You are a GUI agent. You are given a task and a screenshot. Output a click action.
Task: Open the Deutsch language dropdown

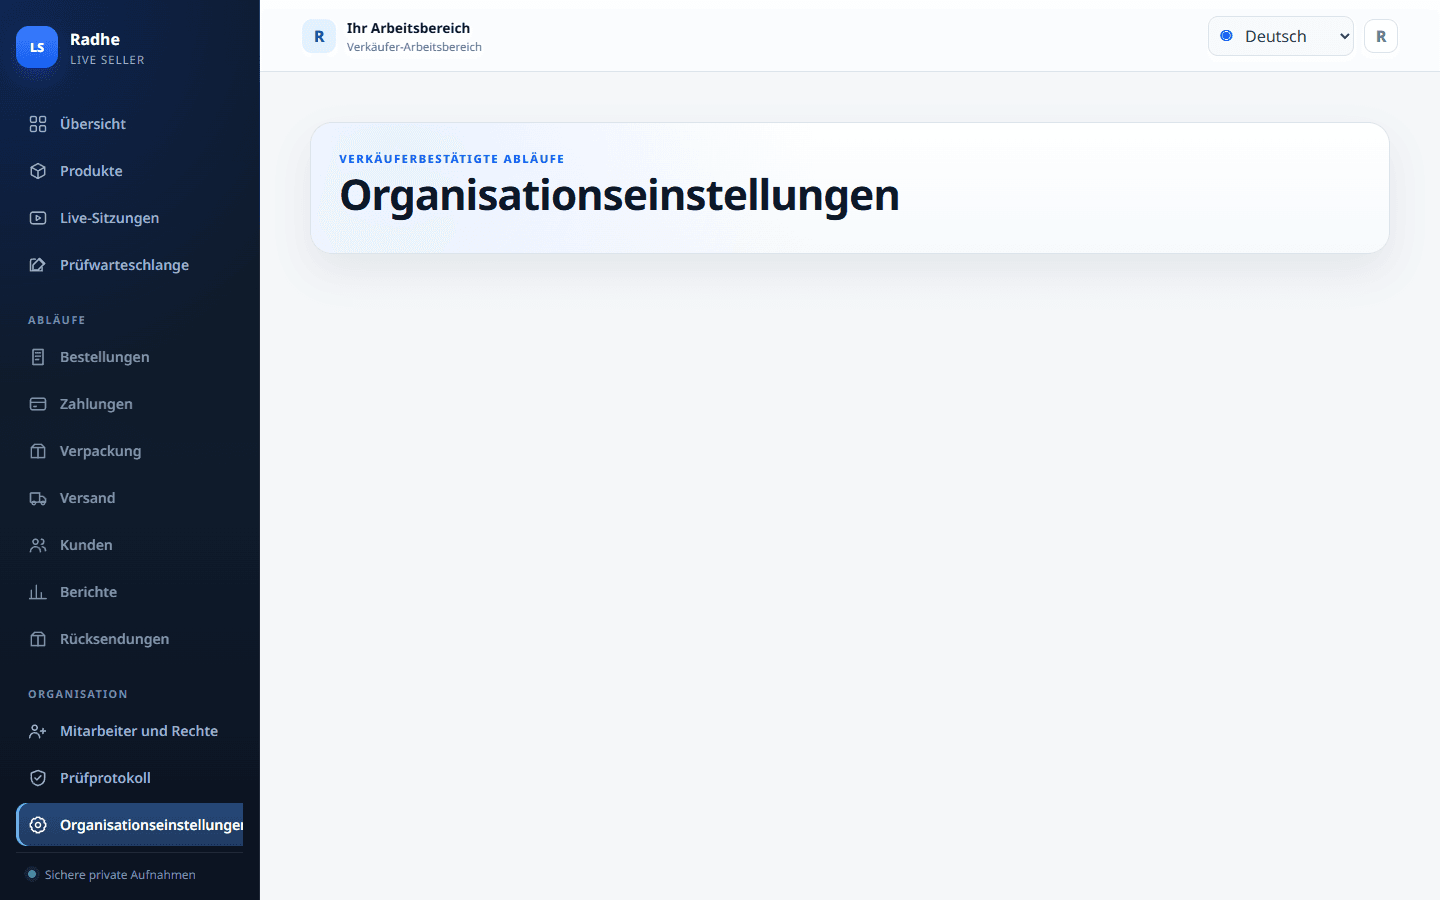[1281, 36]
